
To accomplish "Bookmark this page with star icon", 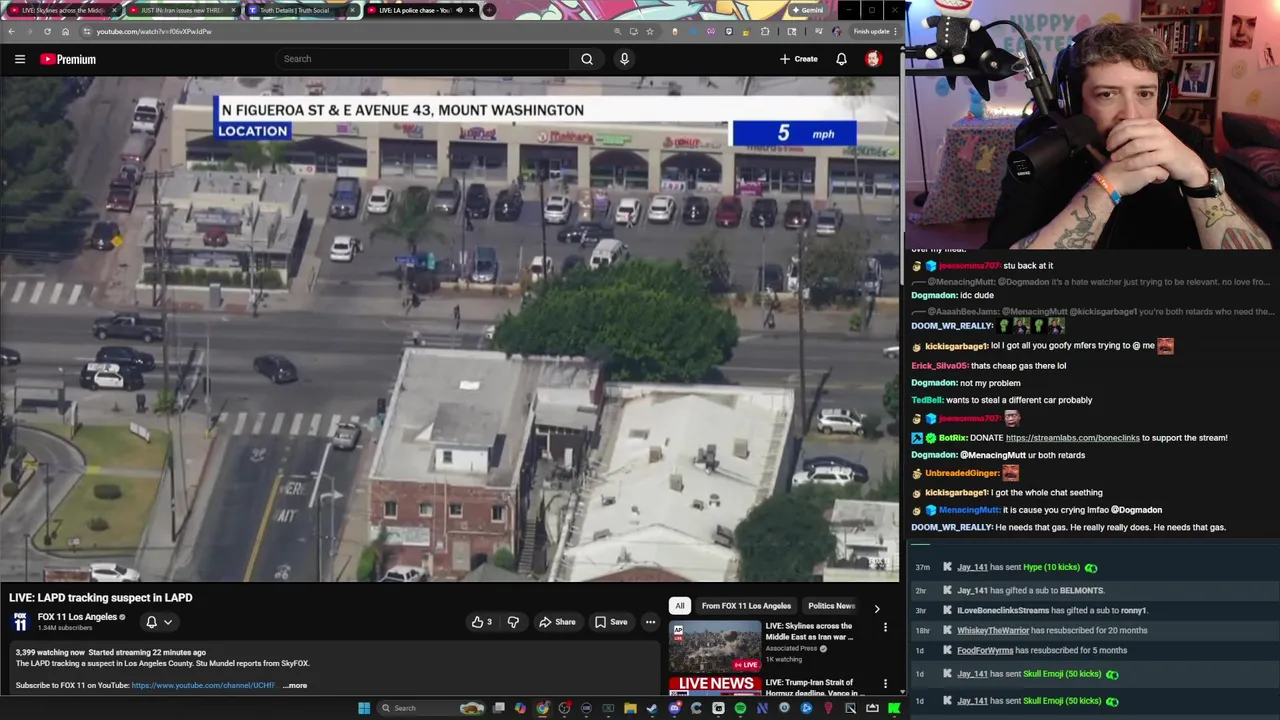I will (x=650, y=31).
